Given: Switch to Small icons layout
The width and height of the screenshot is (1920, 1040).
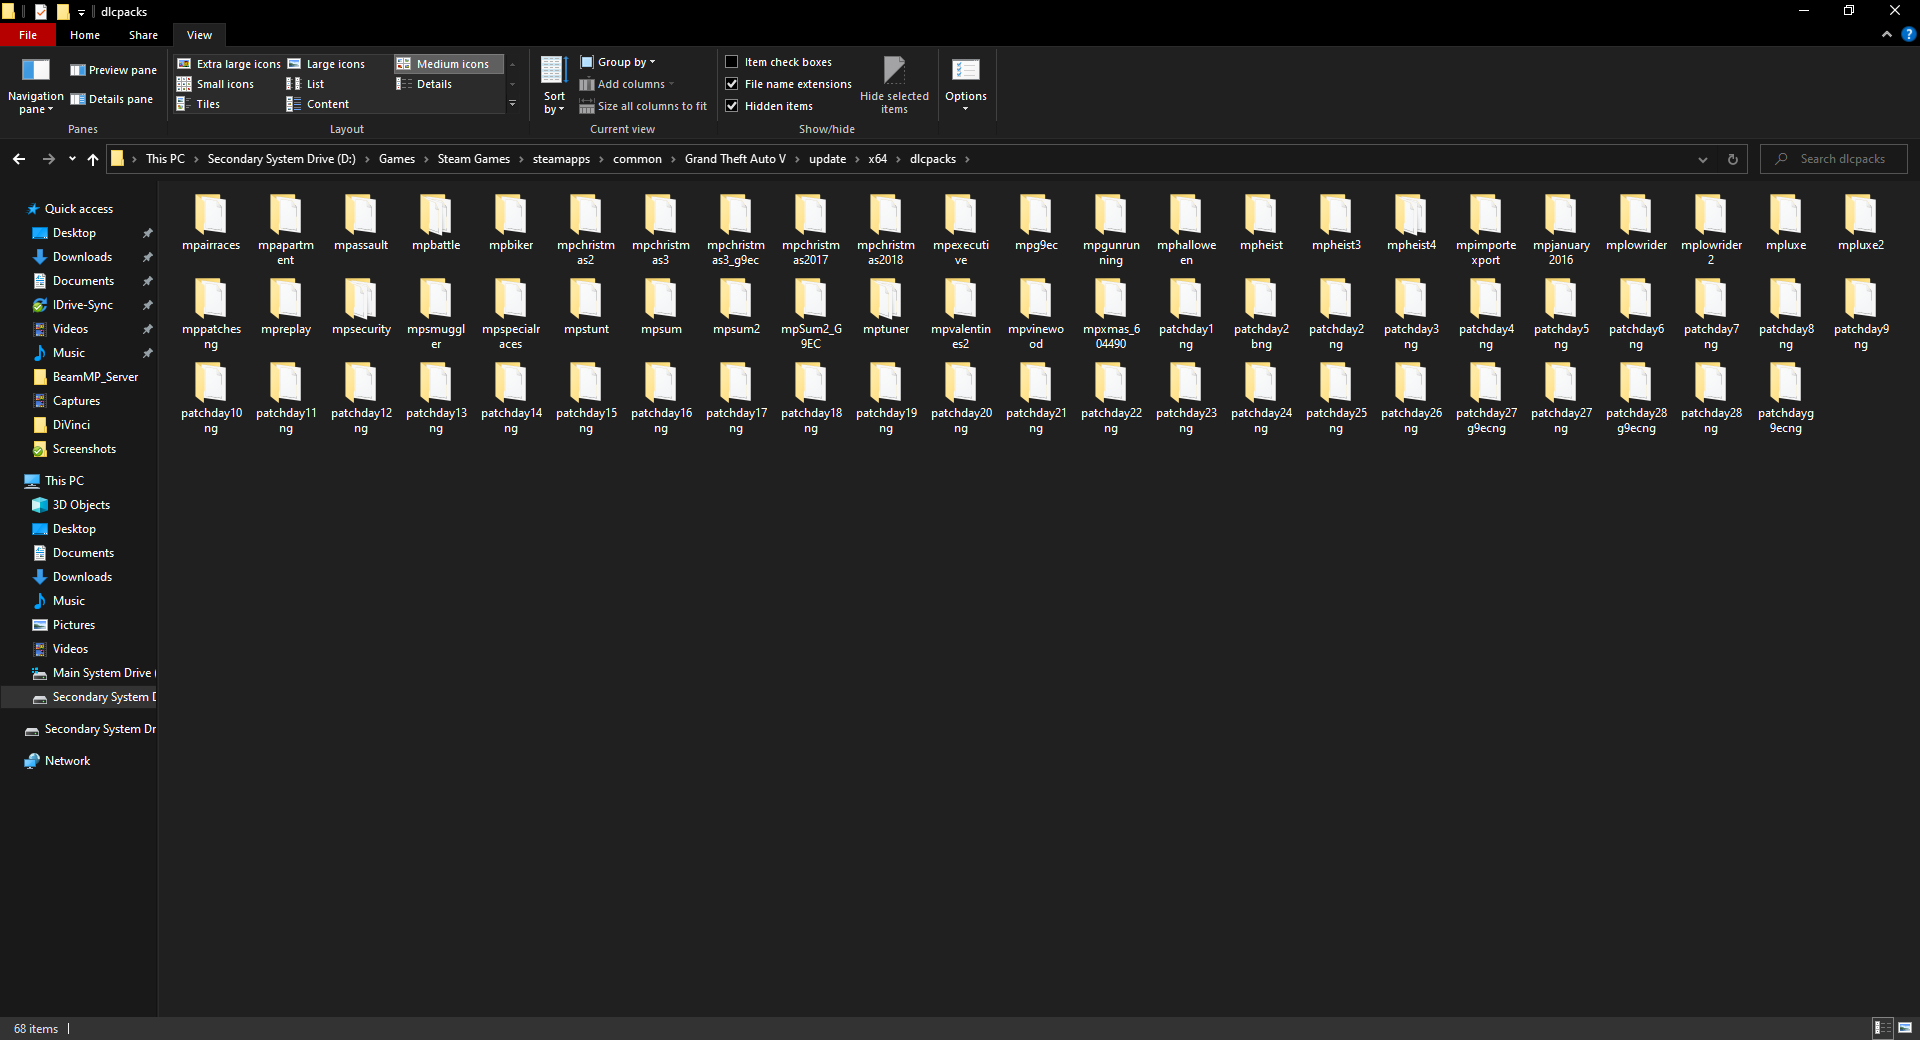Looking at the screenshot, I should [216, 84].
